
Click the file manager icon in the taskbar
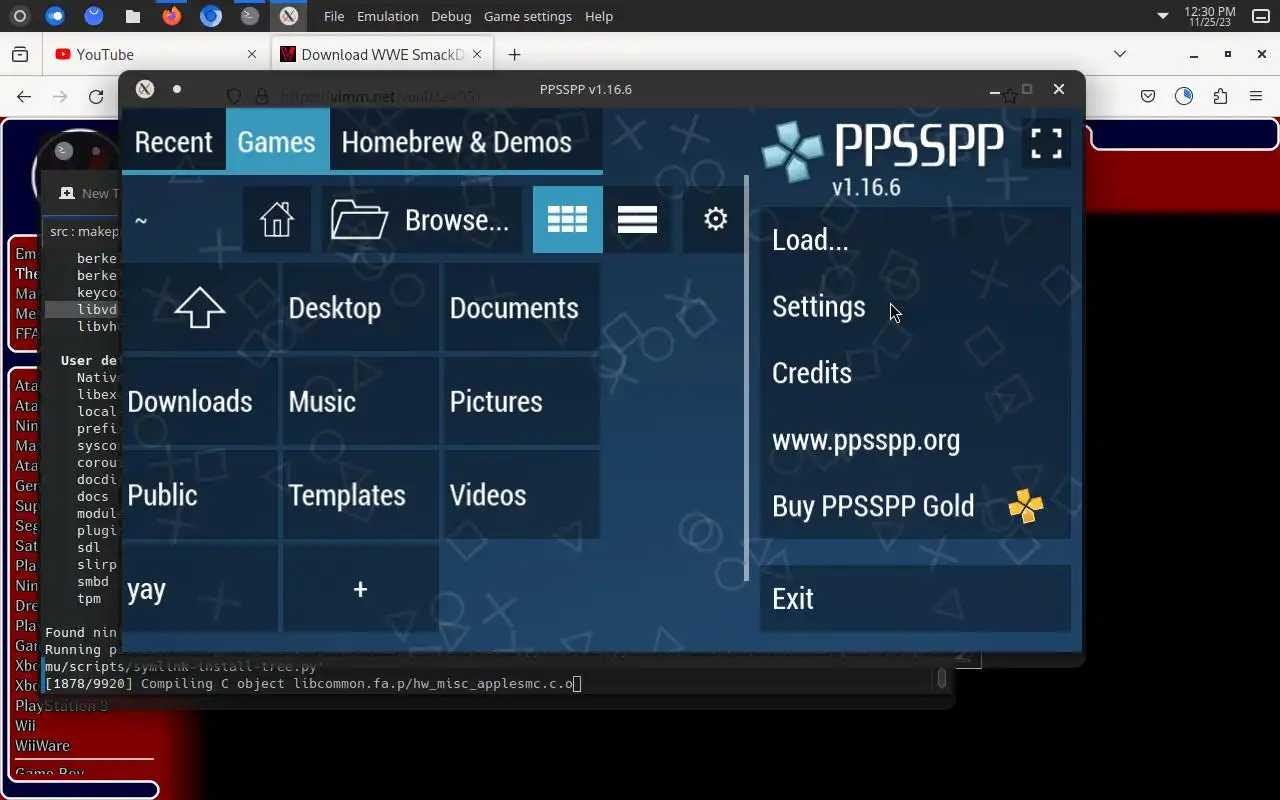coord(133,16)
